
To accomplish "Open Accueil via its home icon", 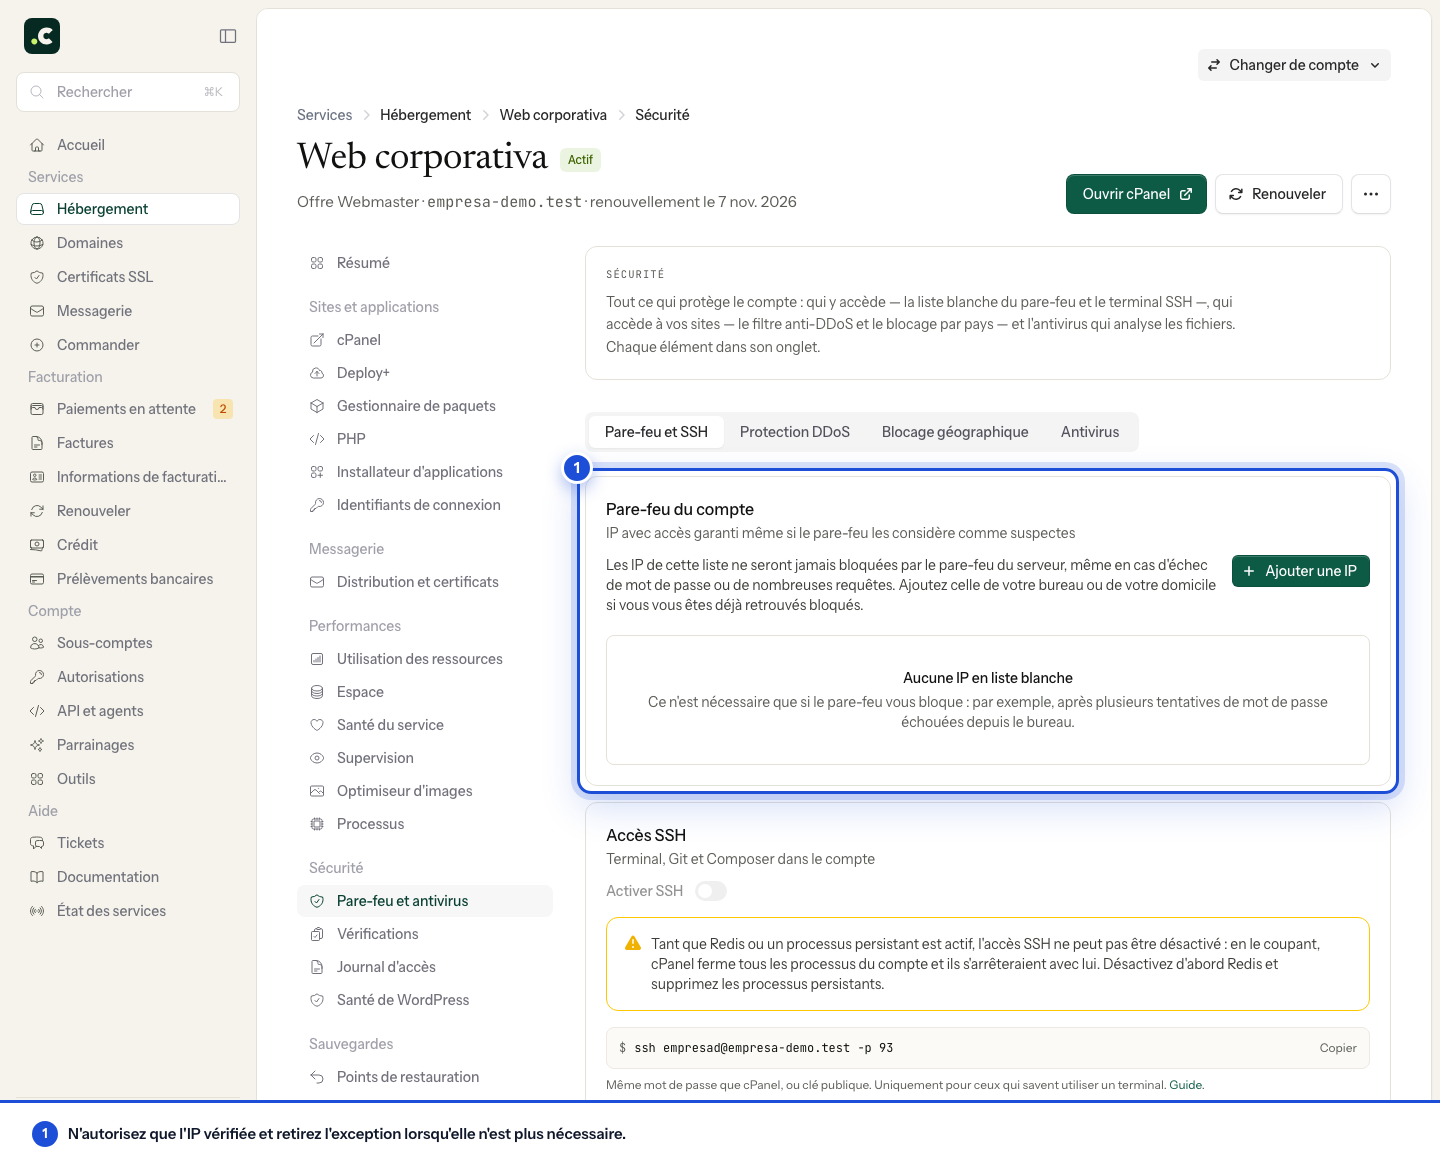I will click(x=37, y=145).
